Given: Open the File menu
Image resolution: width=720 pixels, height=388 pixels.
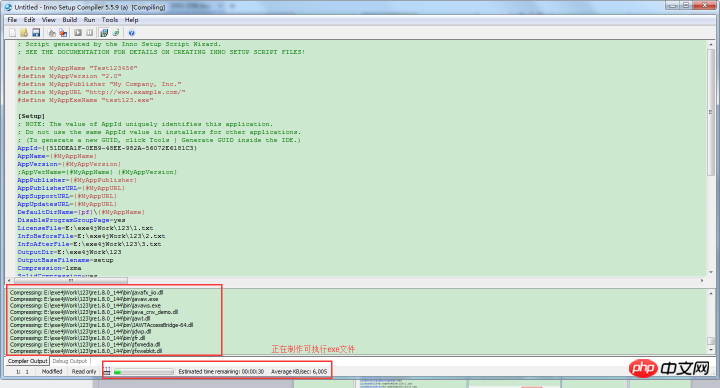Looking at the screenshot, I should click(12, 20).
